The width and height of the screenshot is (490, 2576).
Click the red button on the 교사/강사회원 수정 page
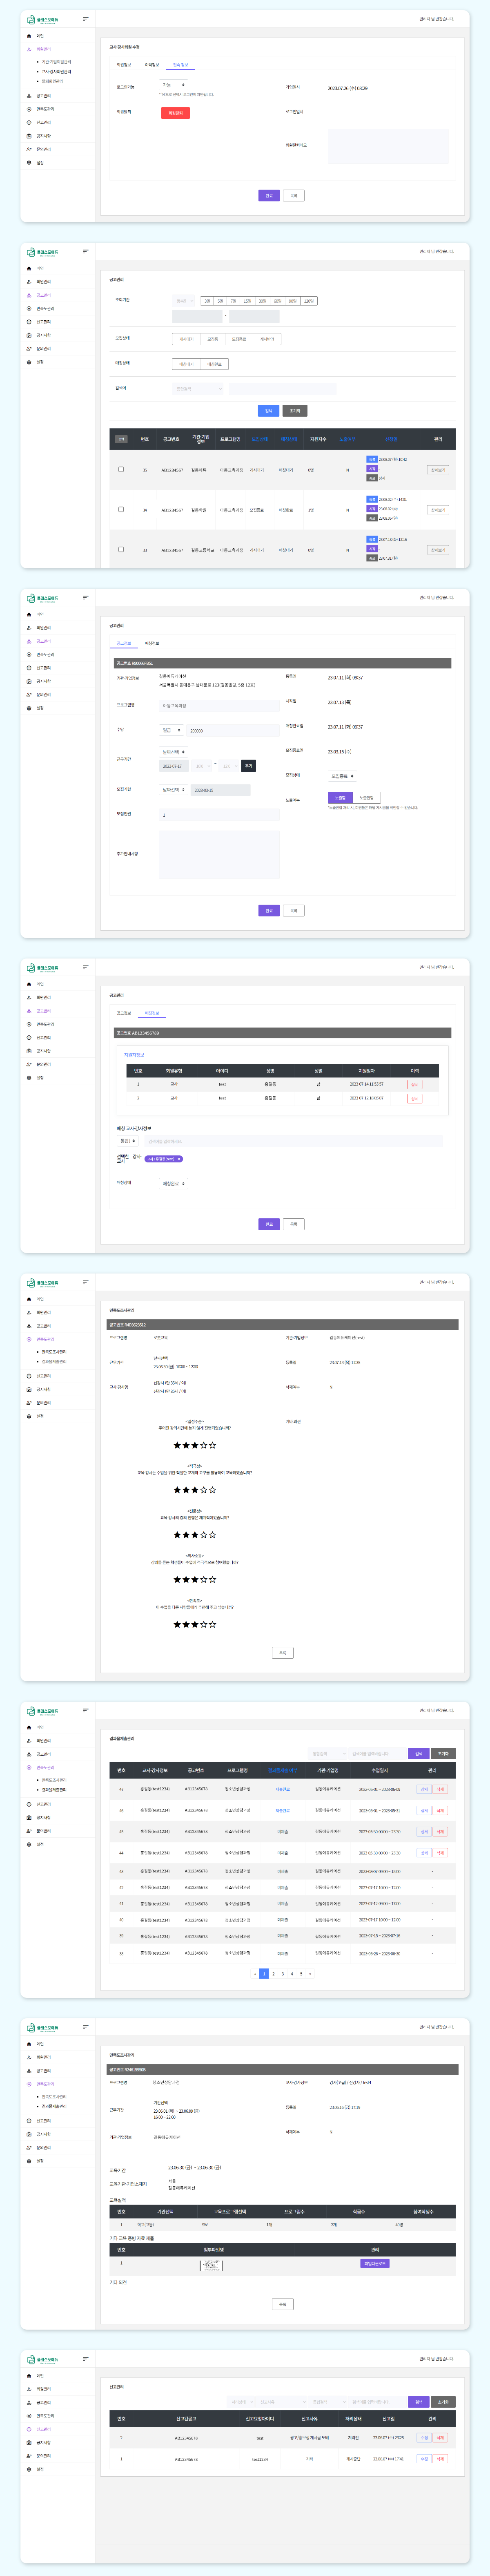(175, 113)
